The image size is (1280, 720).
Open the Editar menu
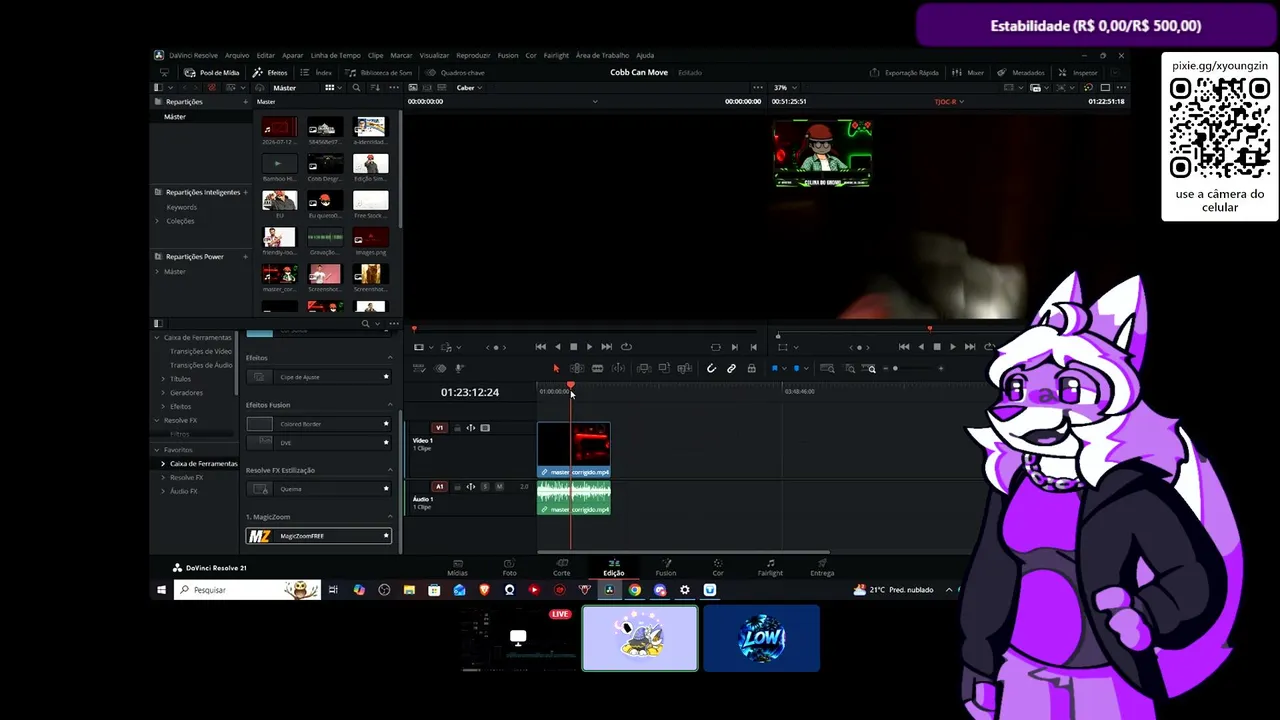[x=265, y=56]
